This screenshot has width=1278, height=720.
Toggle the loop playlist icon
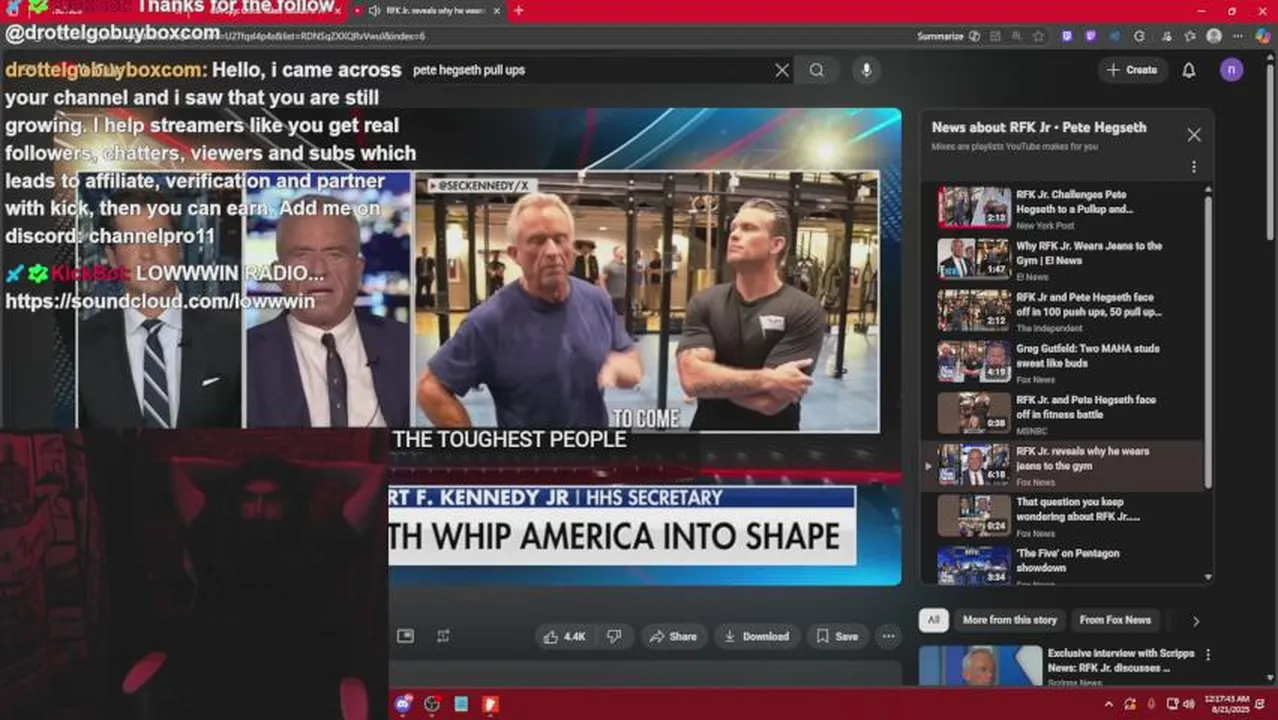coord(444,636)
